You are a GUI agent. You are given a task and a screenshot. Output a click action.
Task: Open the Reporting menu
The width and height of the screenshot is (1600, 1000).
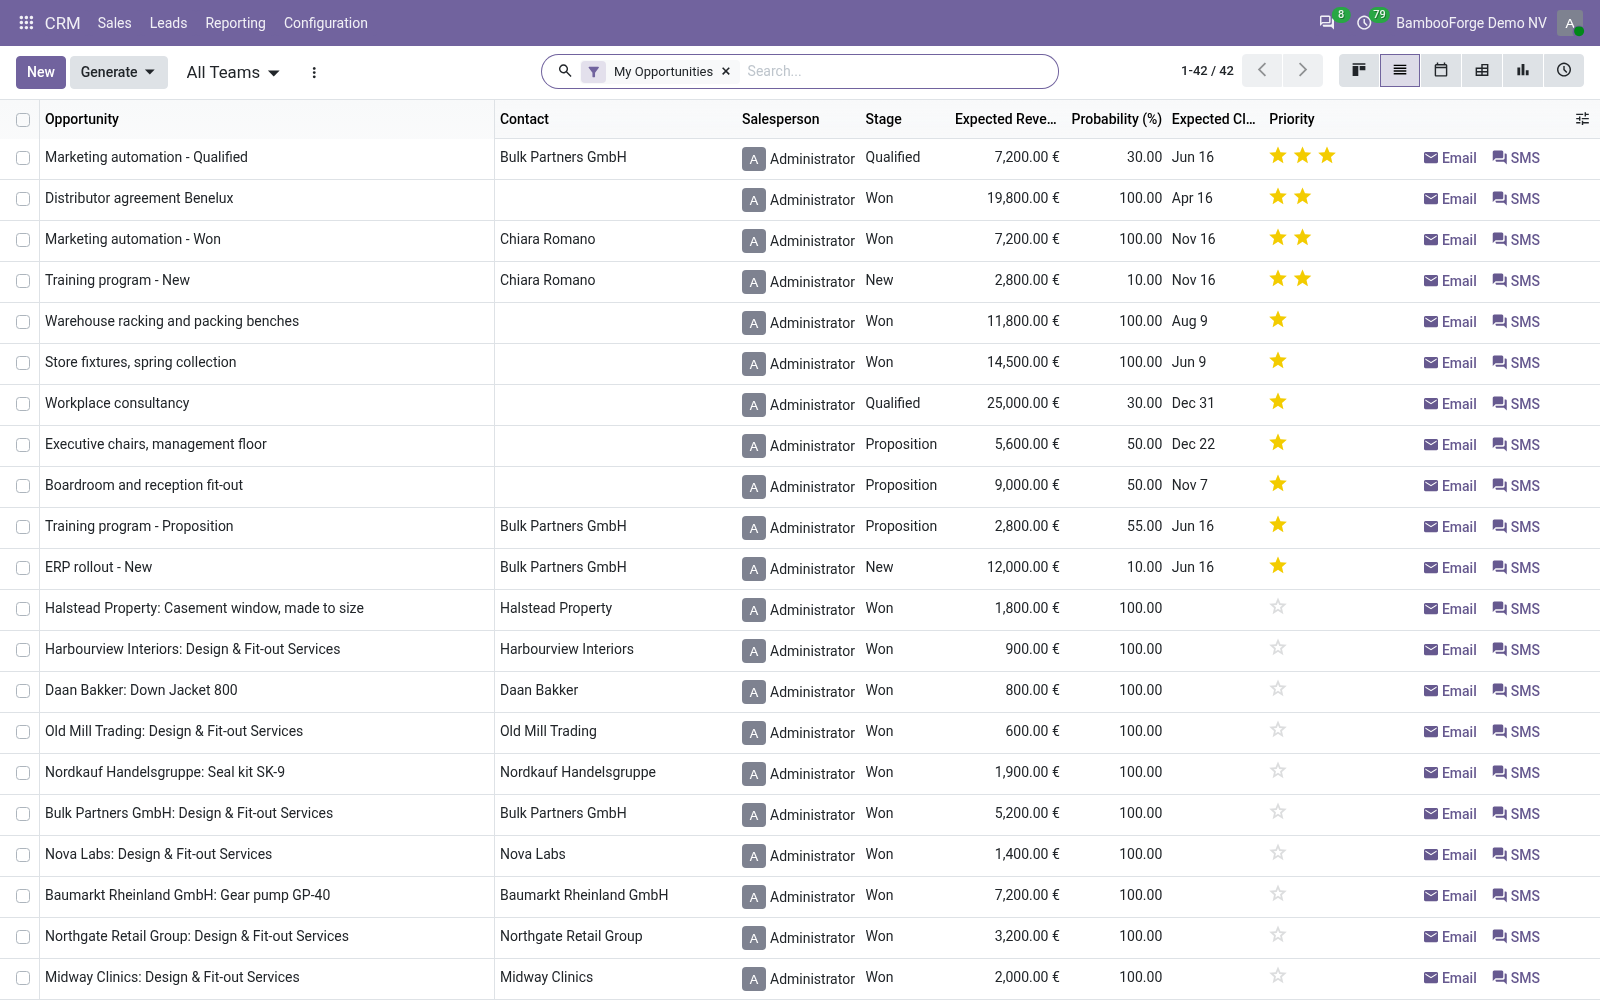[235, 23]
